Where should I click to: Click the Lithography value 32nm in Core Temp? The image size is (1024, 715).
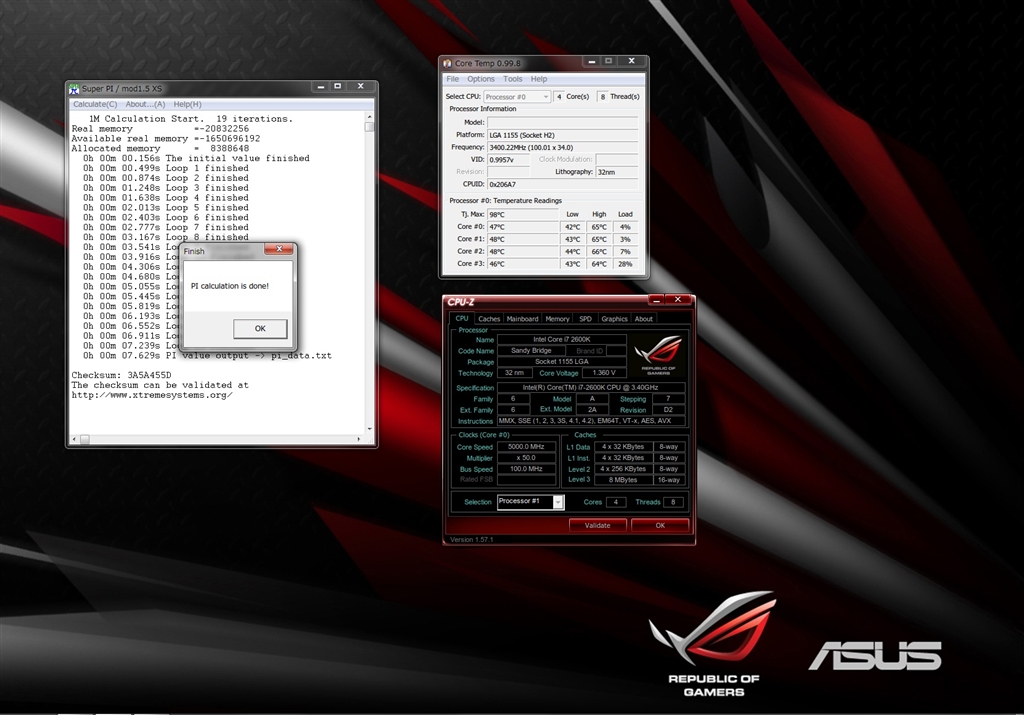pos(616,172)
